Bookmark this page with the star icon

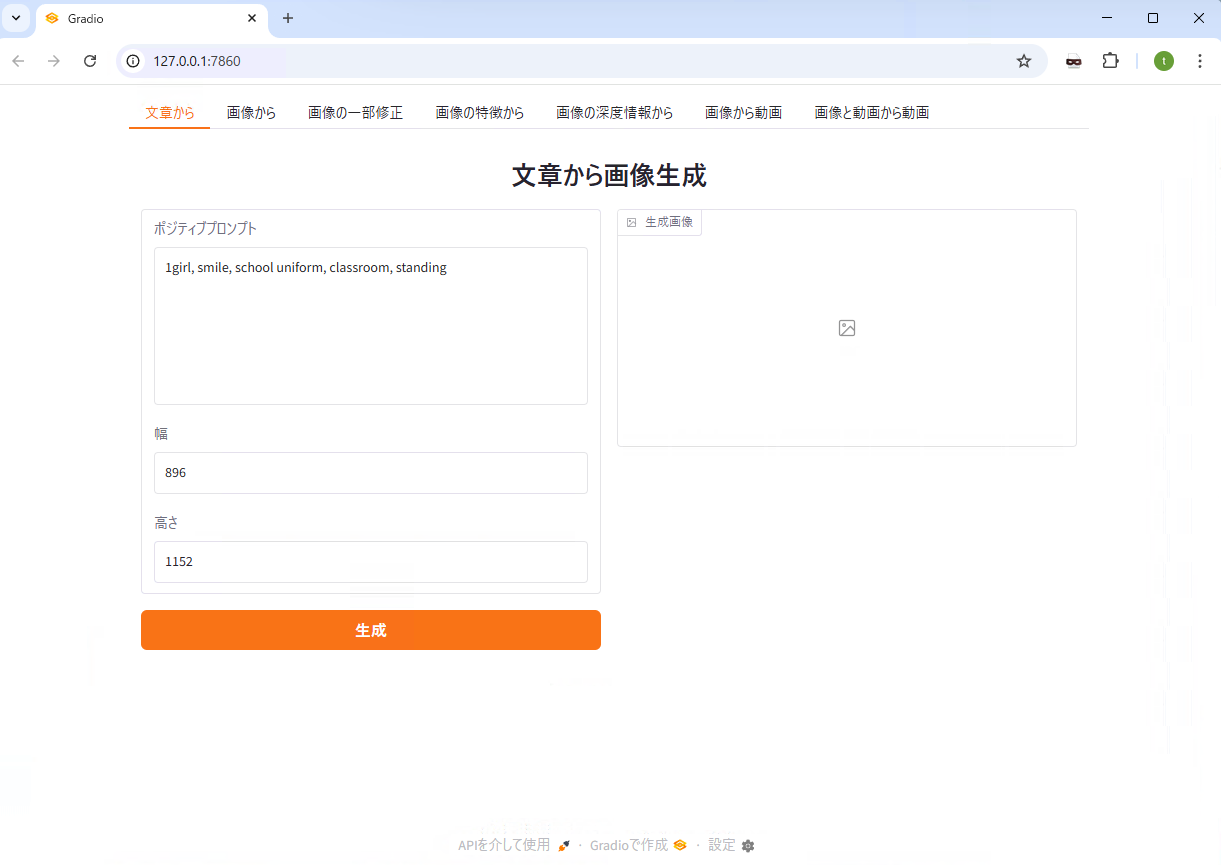(1024, 61)
